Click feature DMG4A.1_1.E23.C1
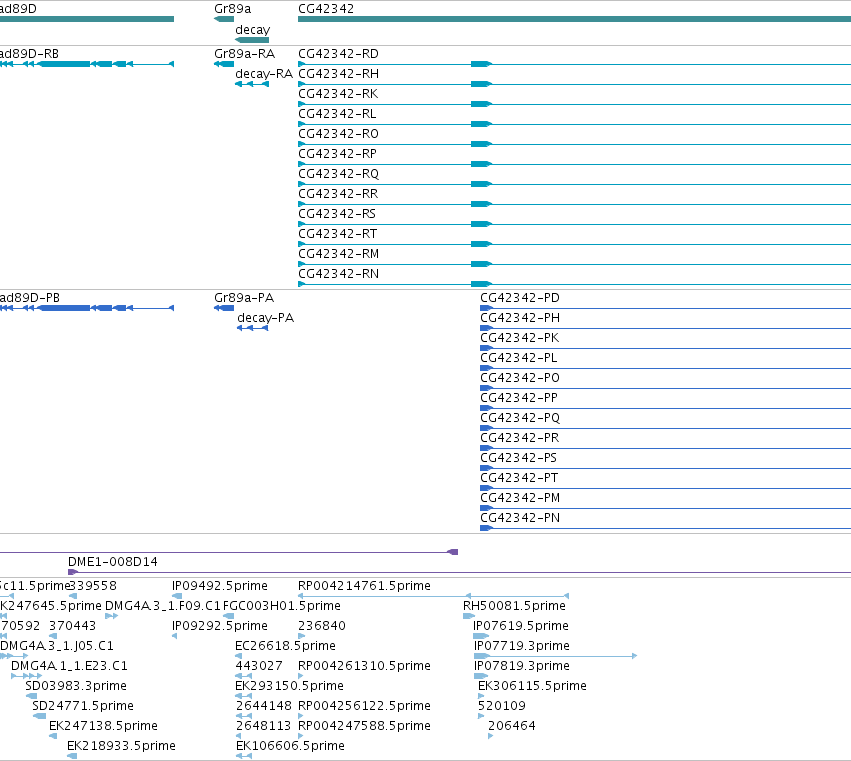Screen dimensions: 851x761 tap(69, 666)
